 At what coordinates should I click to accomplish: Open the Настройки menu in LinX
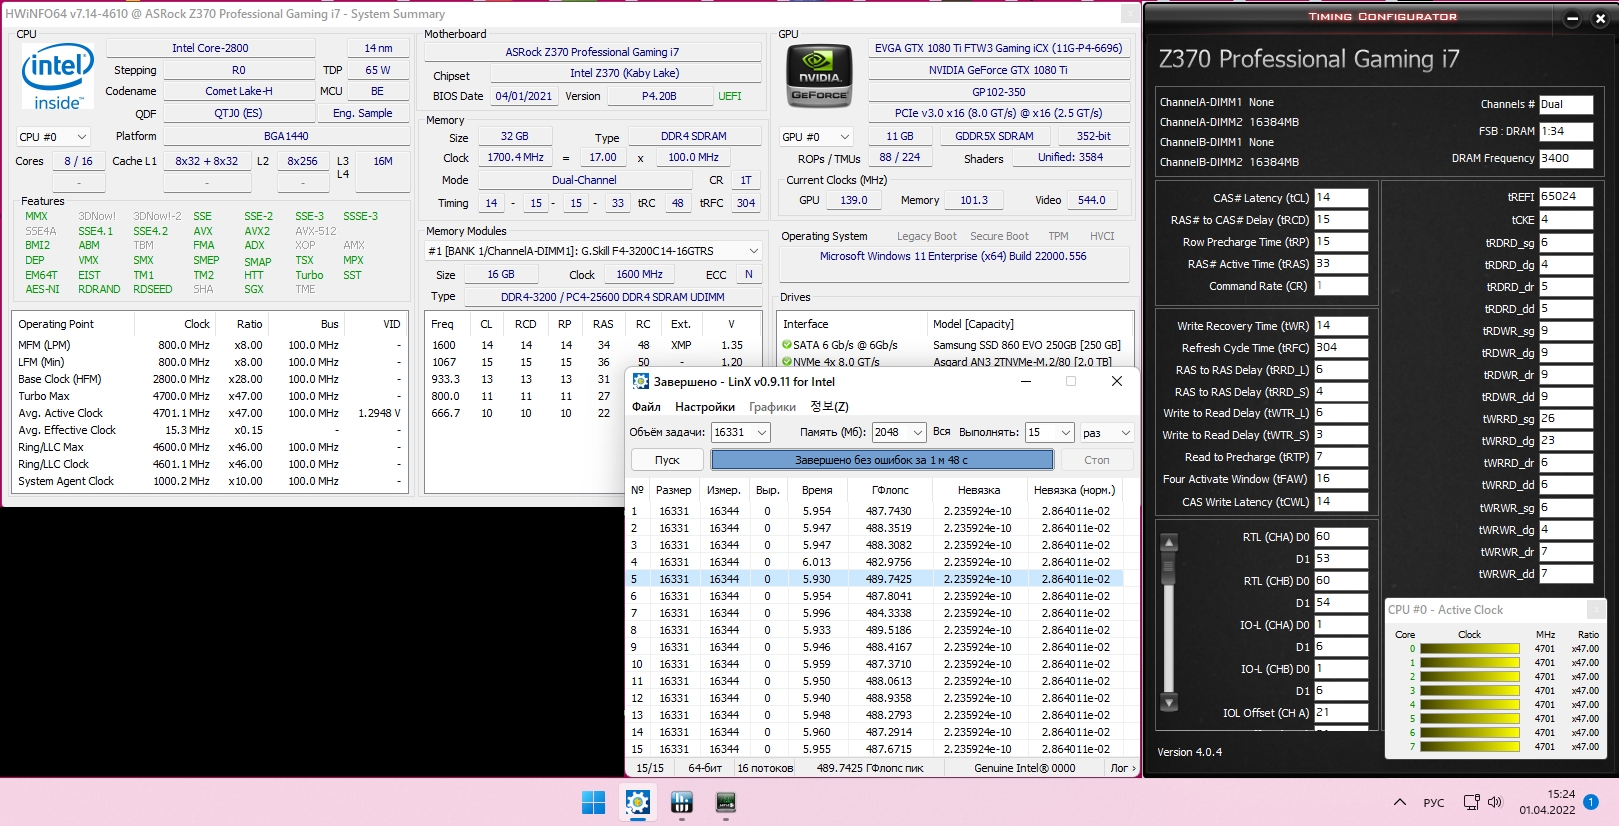coord(705,407)
